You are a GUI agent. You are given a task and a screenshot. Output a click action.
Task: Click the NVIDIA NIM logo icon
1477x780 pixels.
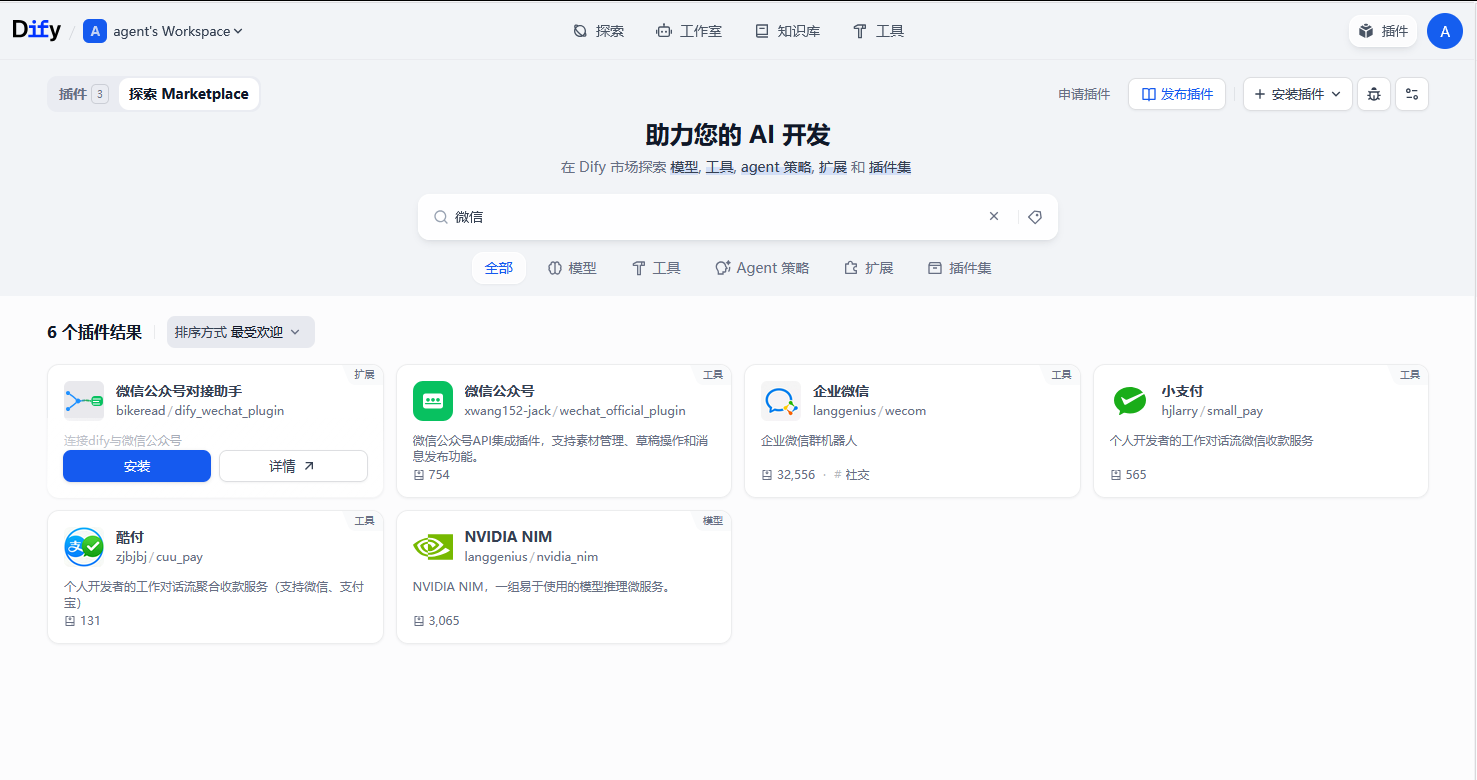pos(433,547)
